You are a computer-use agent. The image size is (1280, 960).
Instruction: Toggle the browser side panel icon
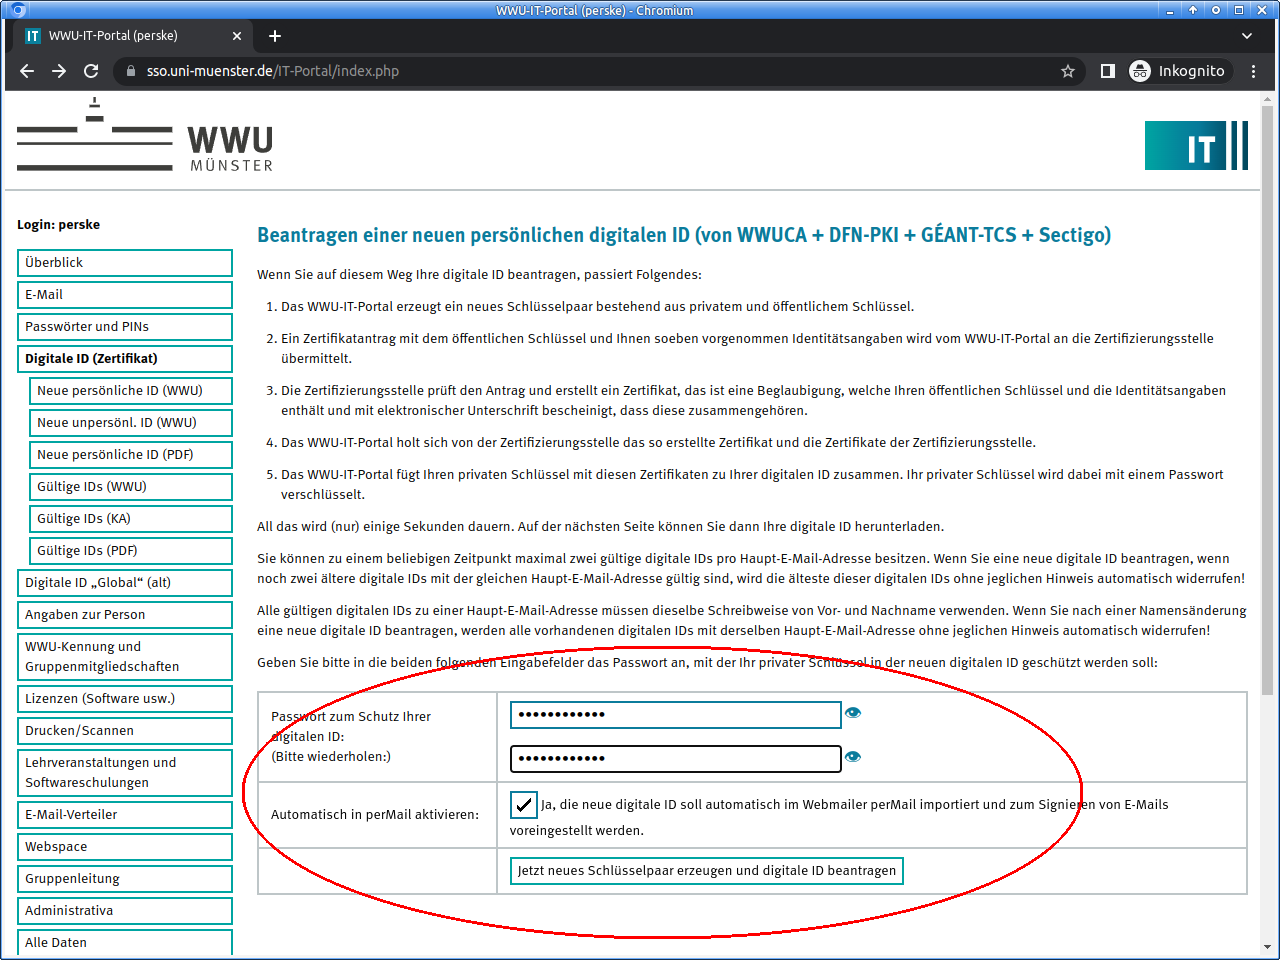pos(1107,71)
